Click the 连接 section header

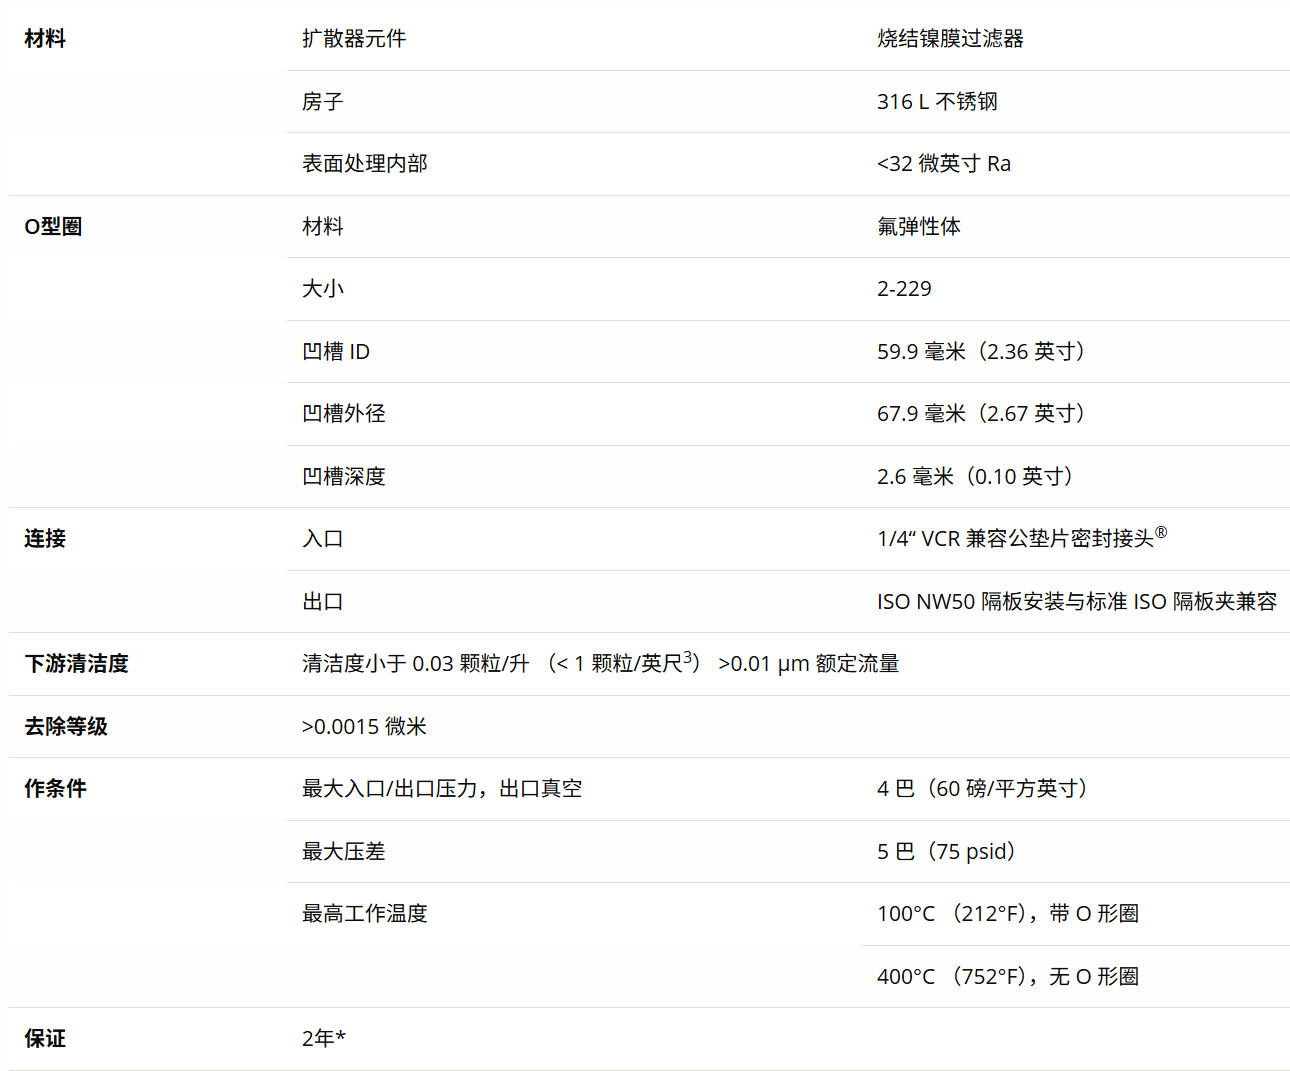pos(45,539)
